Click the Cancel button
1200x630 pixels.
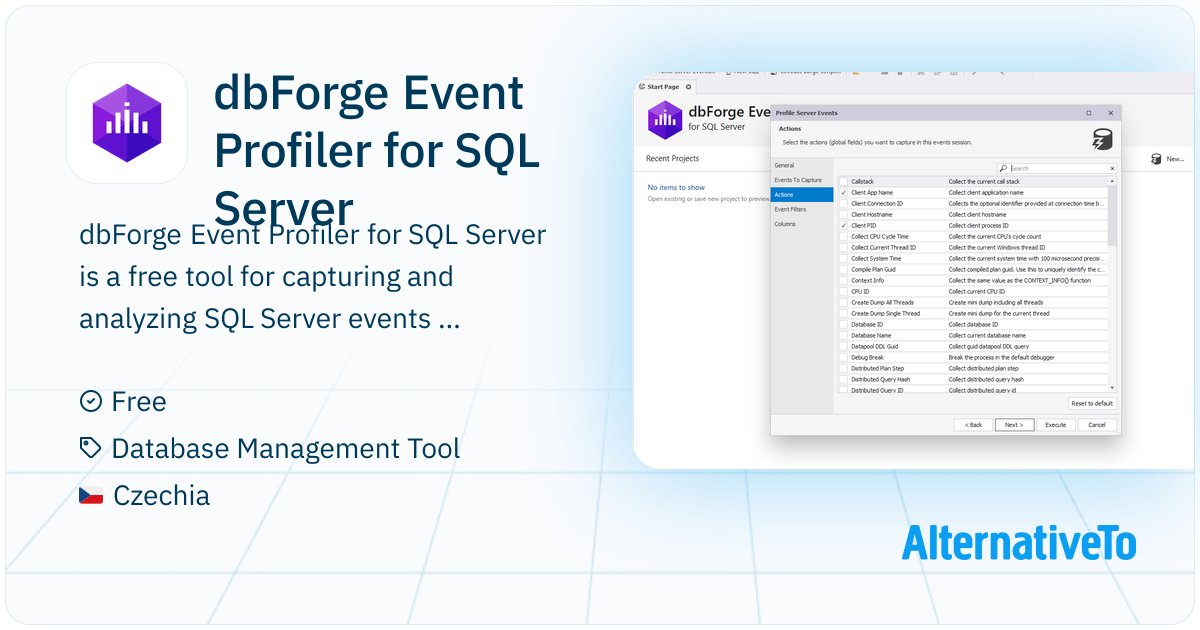coord(1096,424)
